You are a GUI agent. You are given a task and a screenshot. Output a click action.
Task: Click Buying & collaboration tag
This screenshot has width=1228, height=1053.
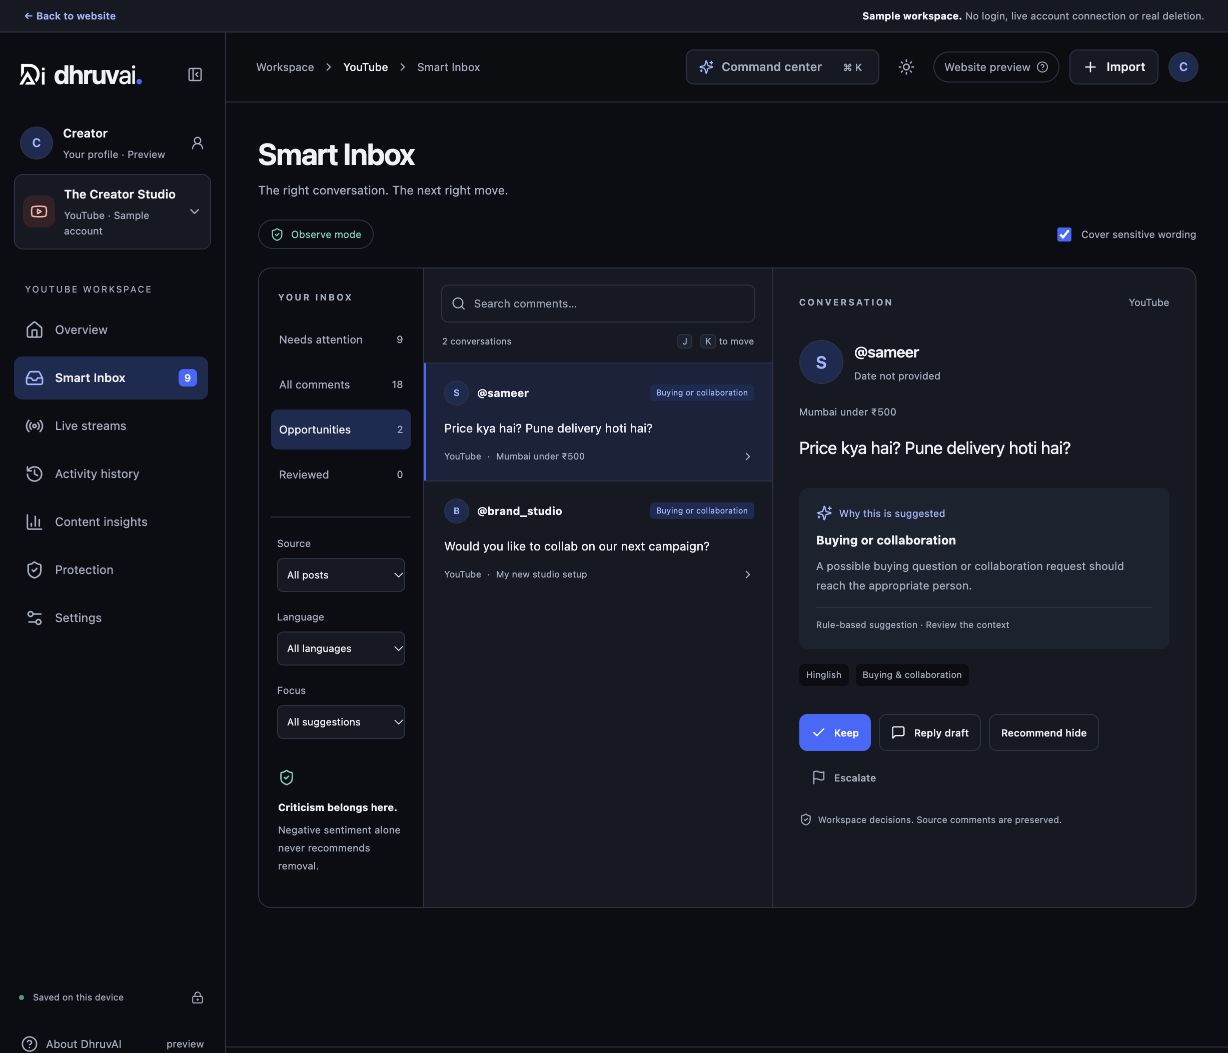(x=912, y=675)
